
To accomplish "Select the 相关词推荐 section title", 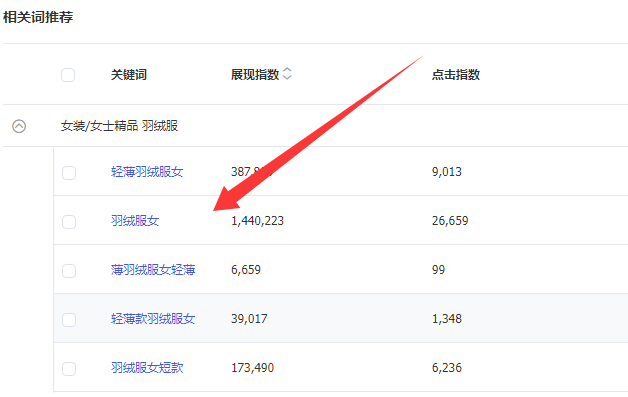I will [x=38, y=17].
